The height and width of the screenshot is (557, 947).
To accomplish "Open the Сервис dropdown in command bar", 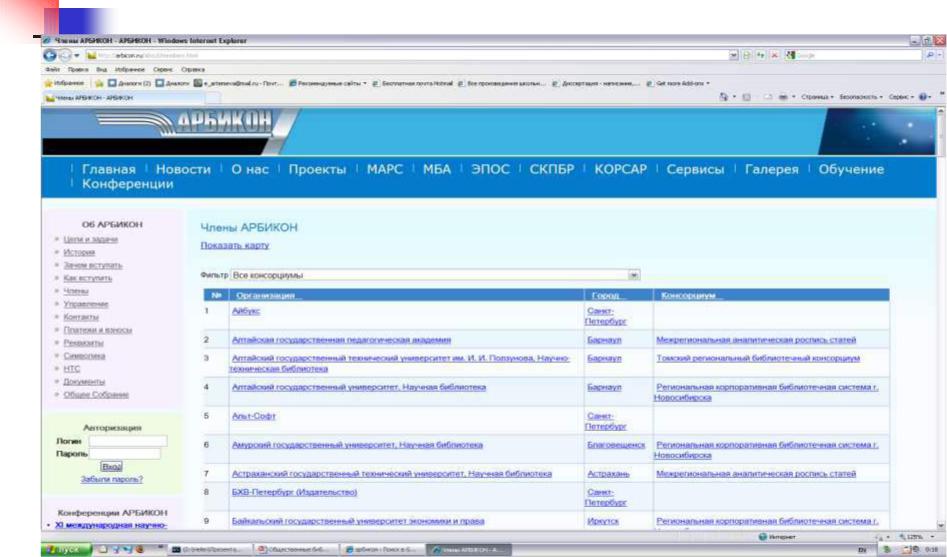I will tap(901, 97).
